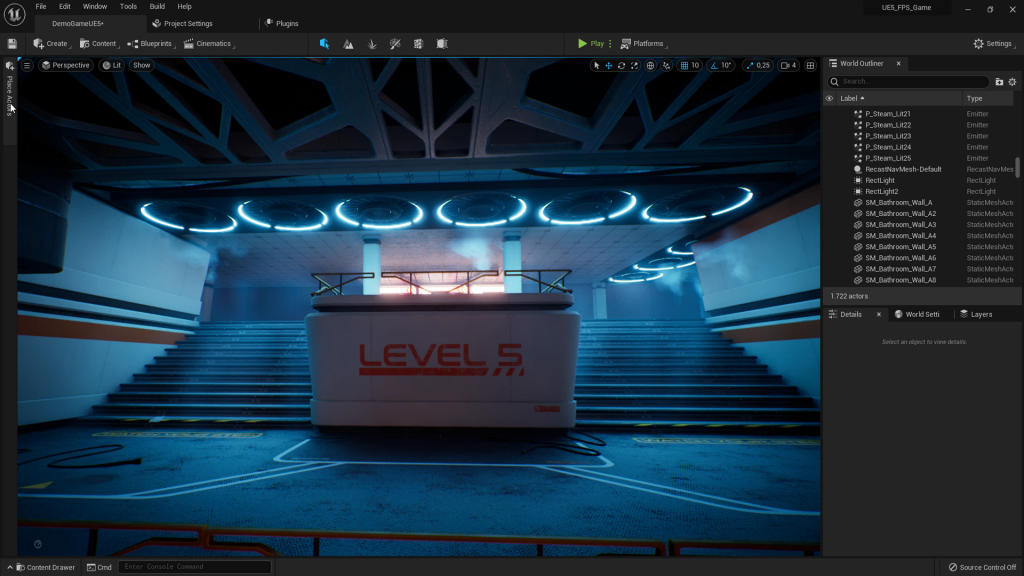Screen dimensions: 1024x576
Task: Cycle world/local coordinate system globe icon
Action: pyautogui.click(x=650, y=65)
